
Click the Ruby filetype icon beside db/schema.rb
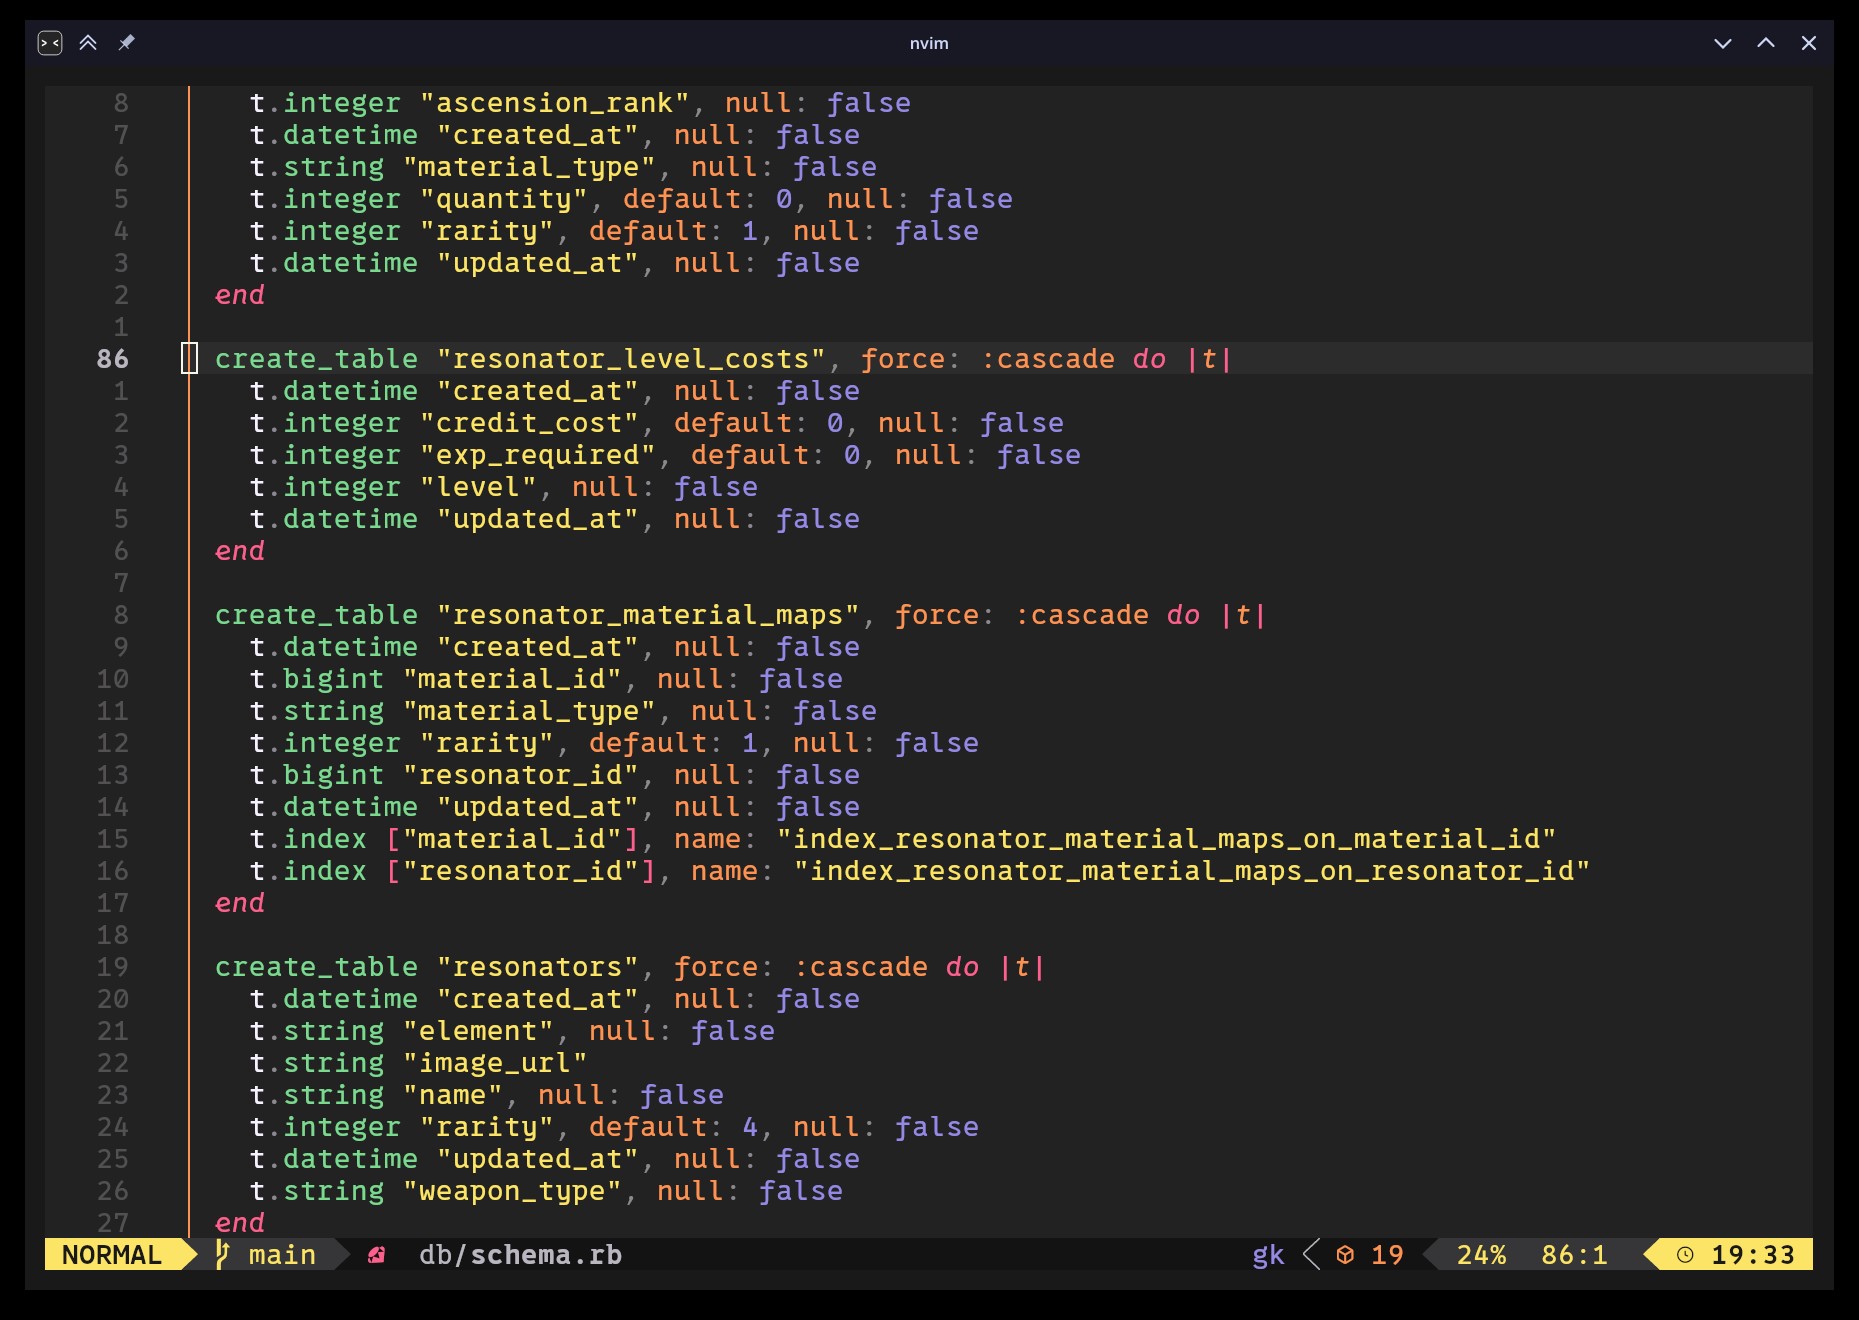pyautogui.click(x=377, y=1255)
